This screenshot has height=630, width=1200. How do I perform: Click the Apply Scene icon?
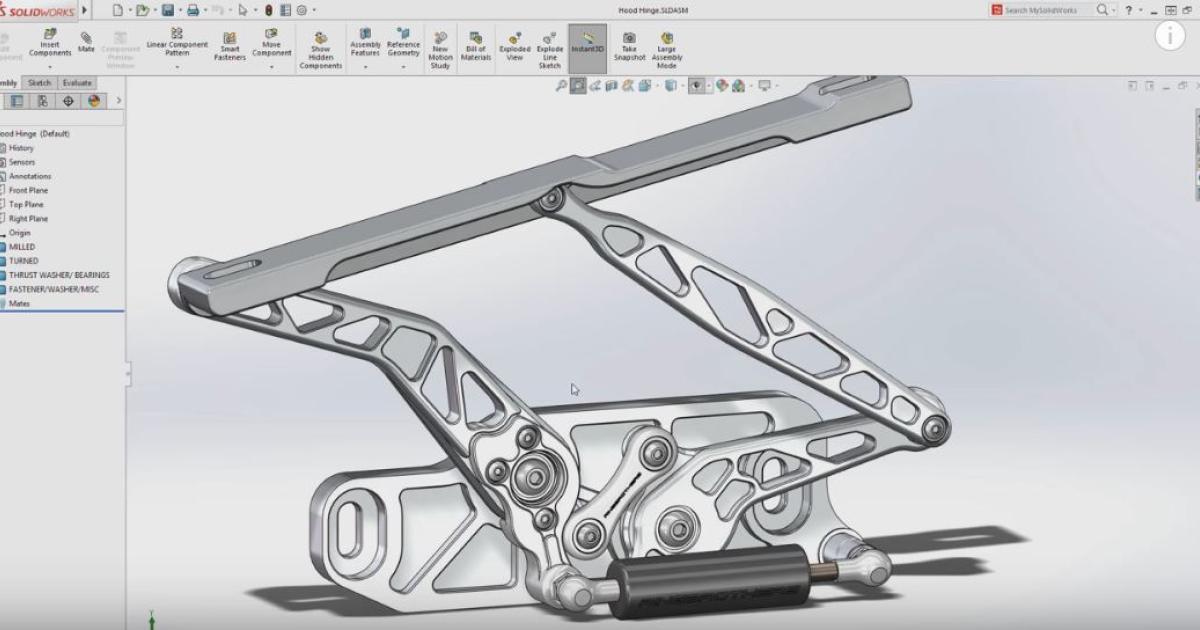click(737, 86)
